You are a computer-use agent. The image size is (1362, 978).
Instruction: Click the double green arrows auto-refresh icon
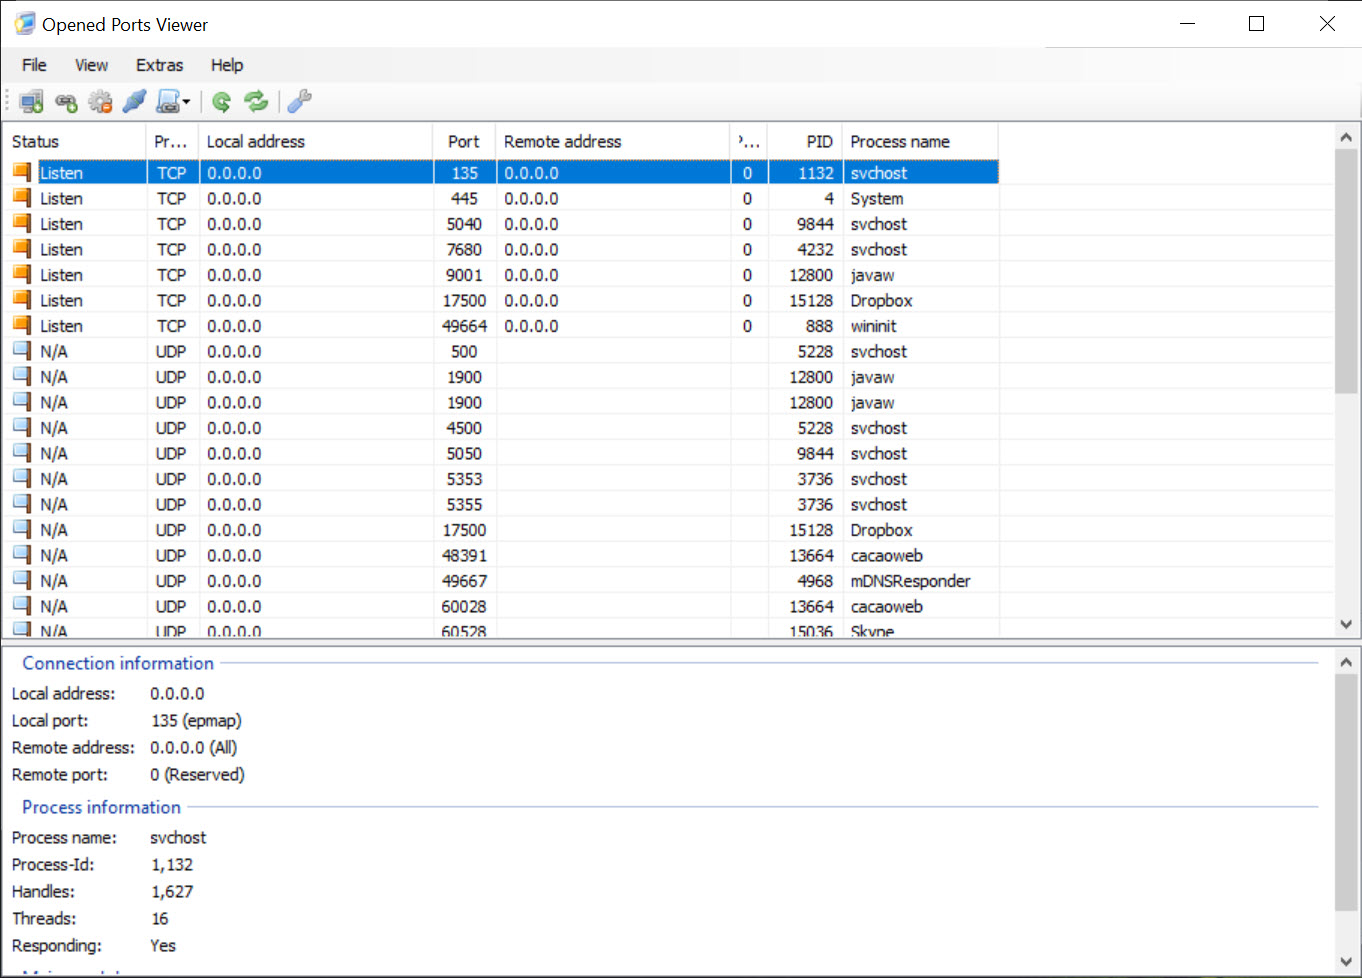(x=256, y=101)
